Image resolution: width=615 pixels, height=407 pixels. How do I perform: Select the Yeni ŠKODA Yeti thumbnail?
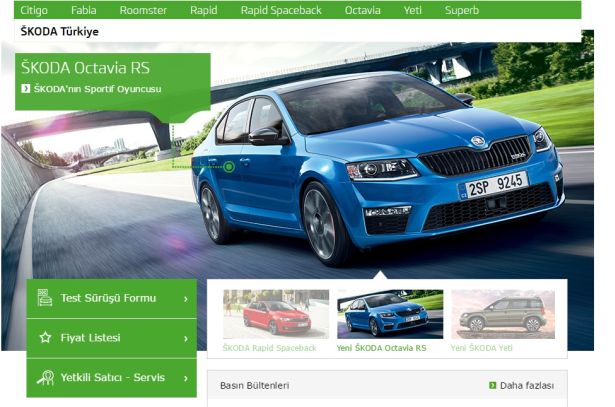tap(503, 314)
